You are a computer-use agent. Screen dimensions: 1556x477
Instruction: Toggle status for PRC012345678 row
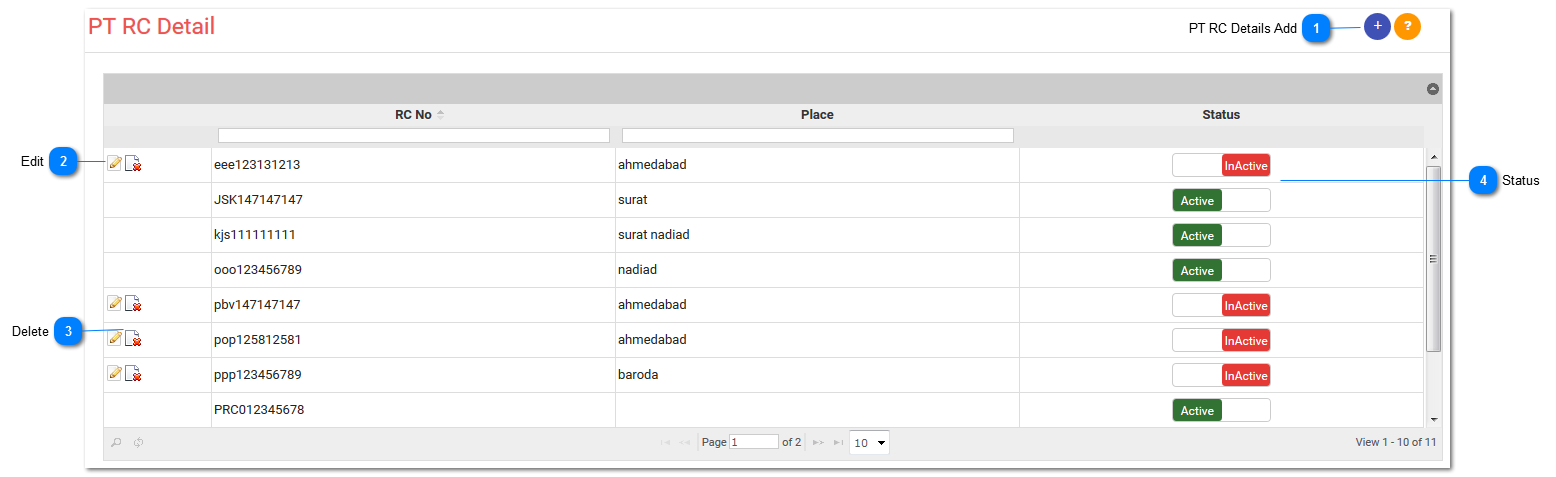pos(1221,410)
